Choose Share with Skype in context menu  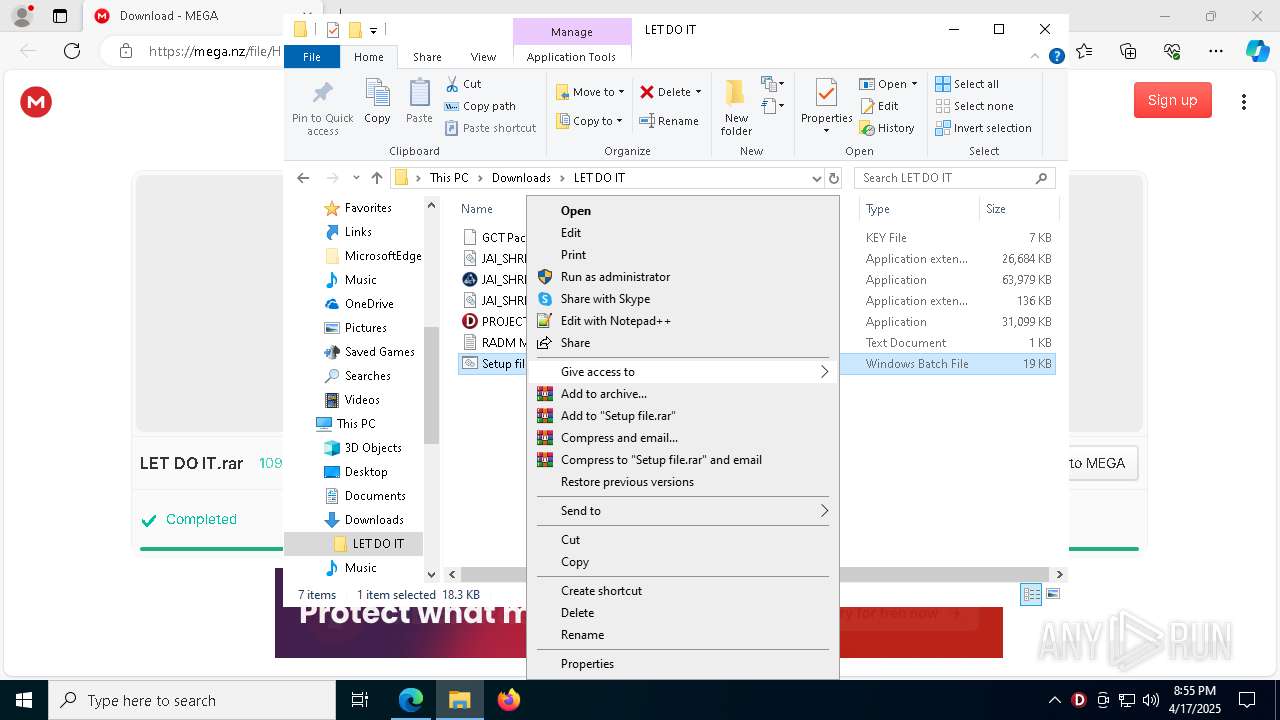pyautogui.click(x=683, y=299)
